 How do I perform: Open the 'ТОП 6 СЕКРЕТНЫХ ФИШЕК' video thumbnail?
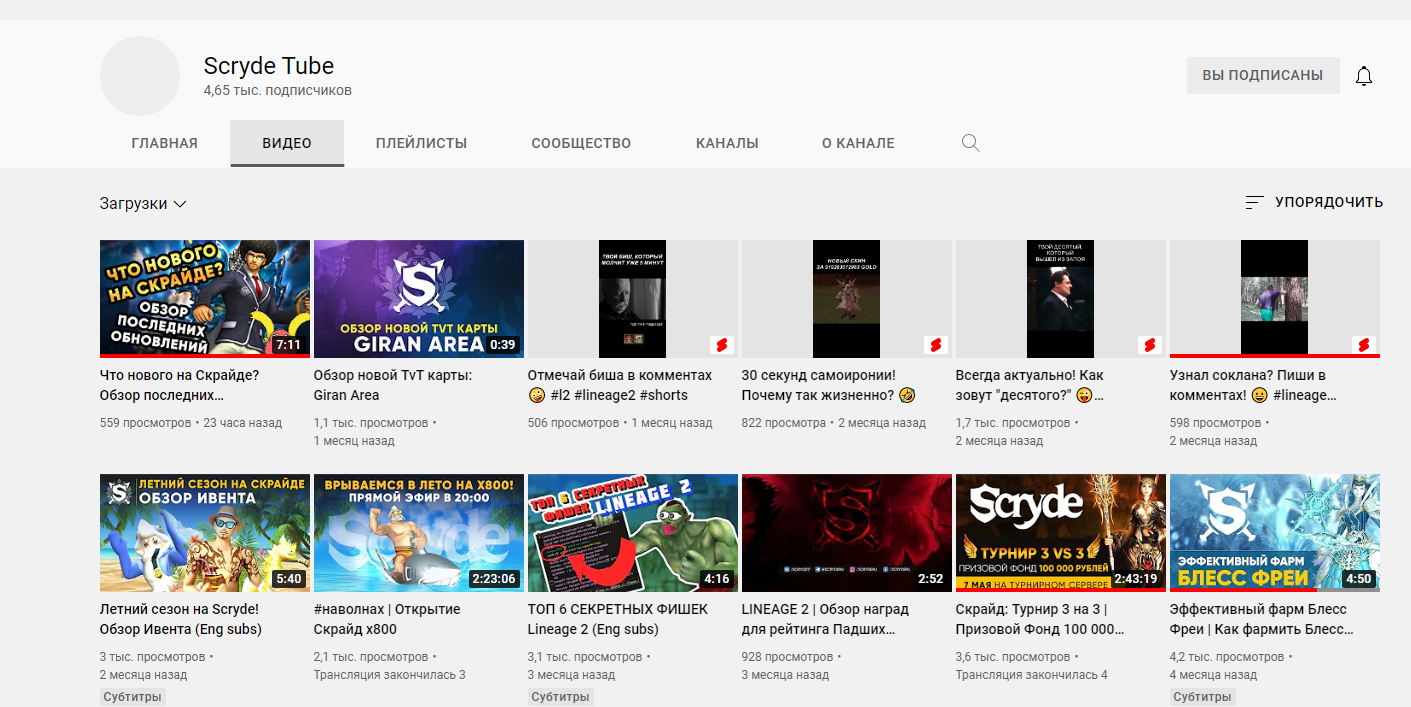[632, 532]
